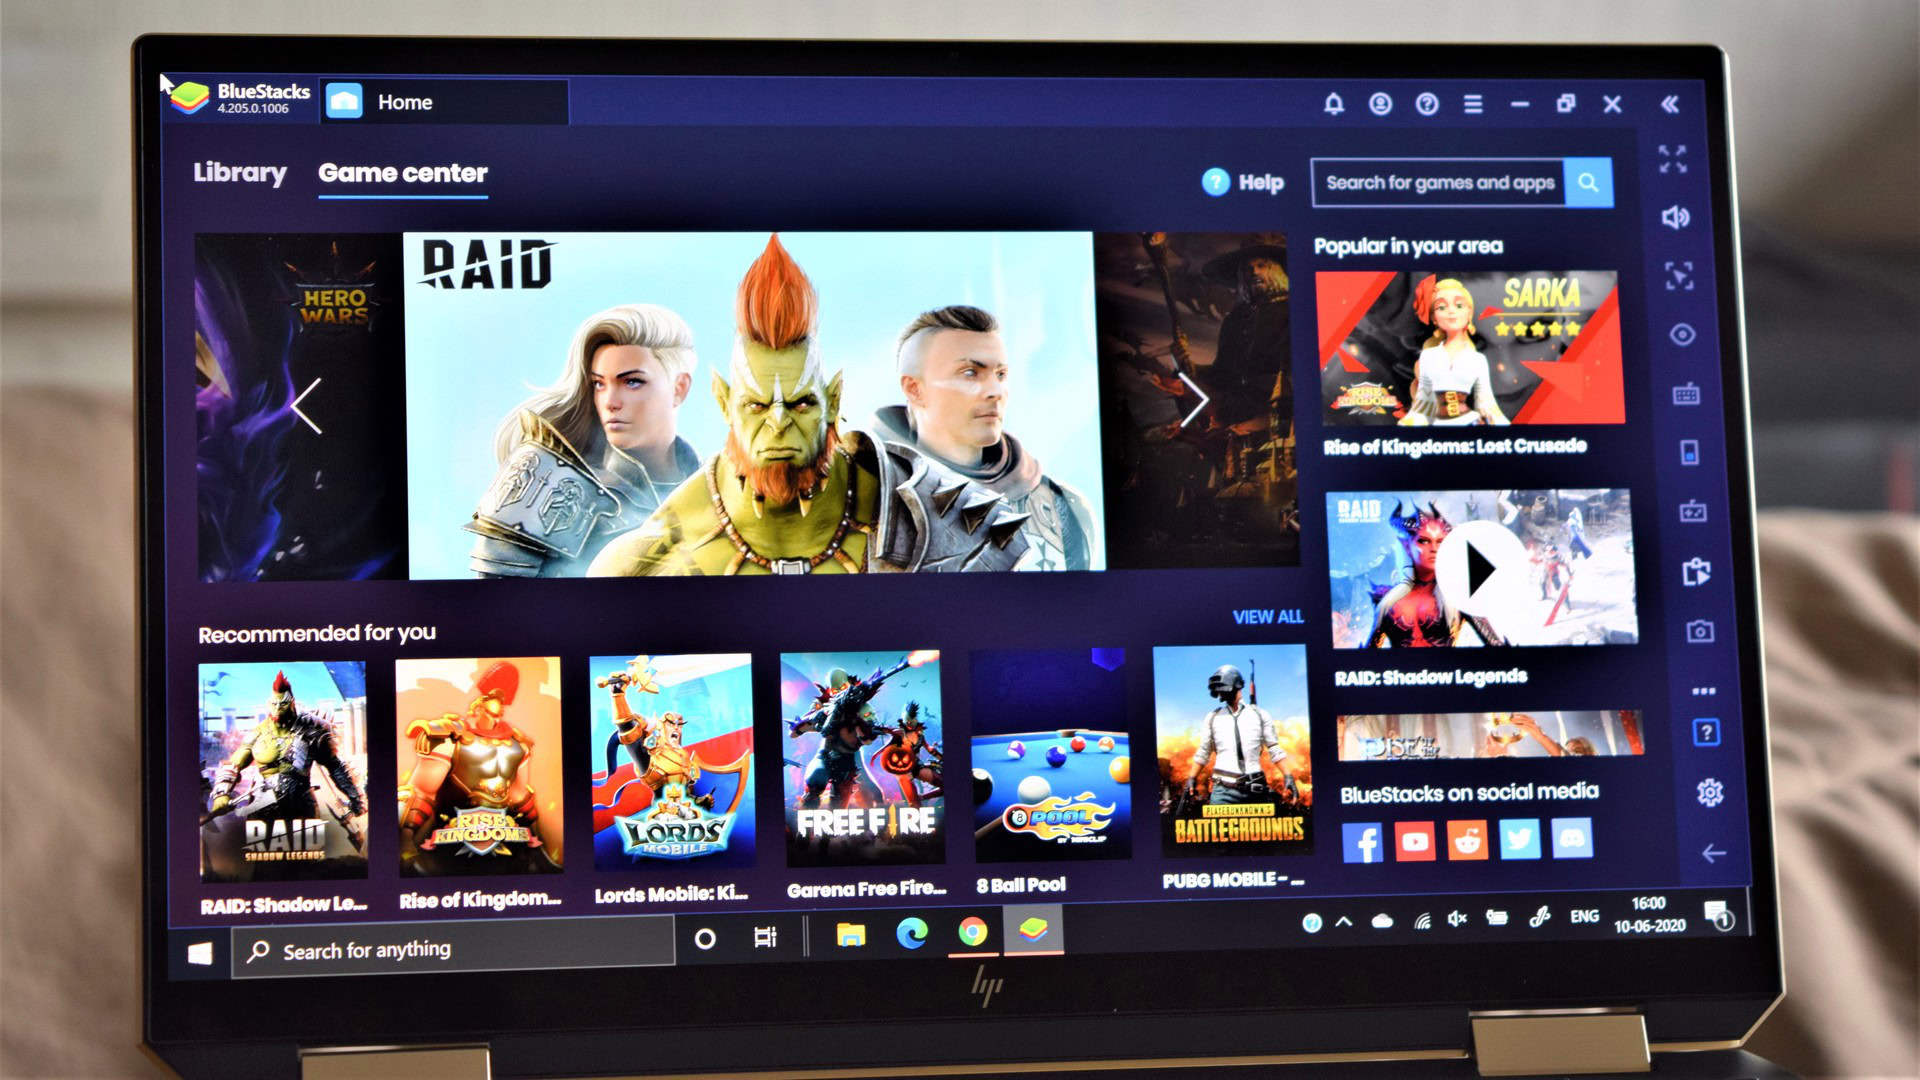Click the BlueStacks notification bell icon
Viewport: 1920px width, 1080px height.
click(x=1333, y=103)
